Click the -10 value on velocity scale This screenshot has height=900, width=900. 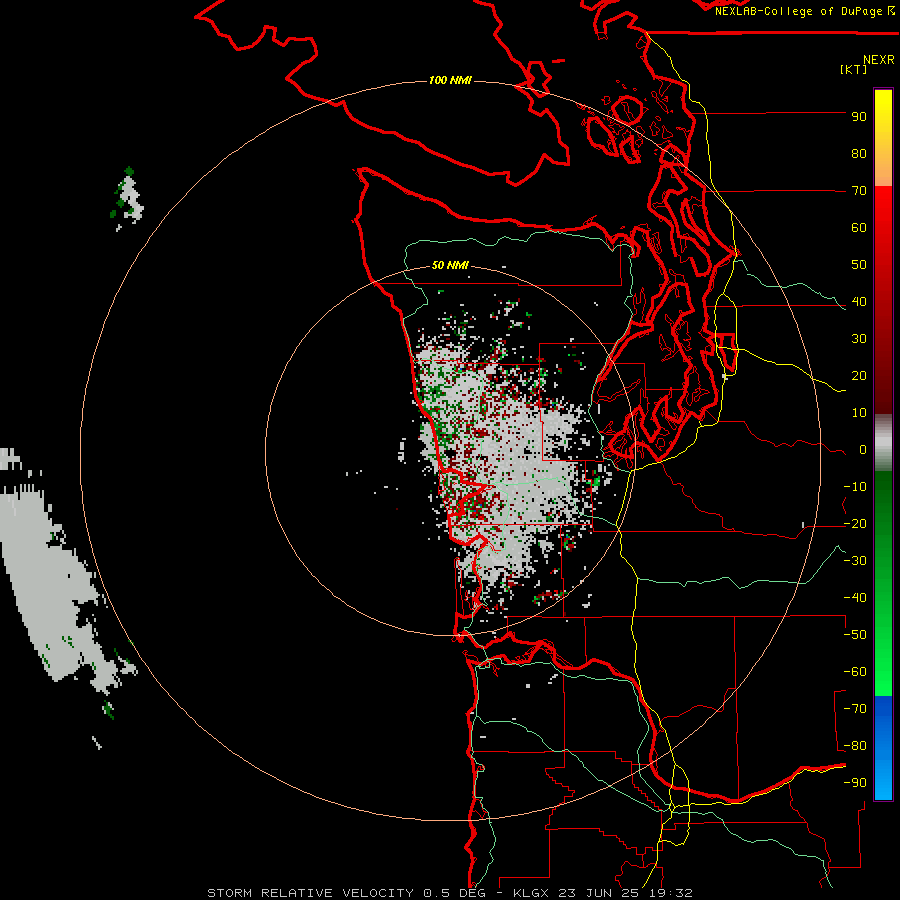tap(855, 487)
